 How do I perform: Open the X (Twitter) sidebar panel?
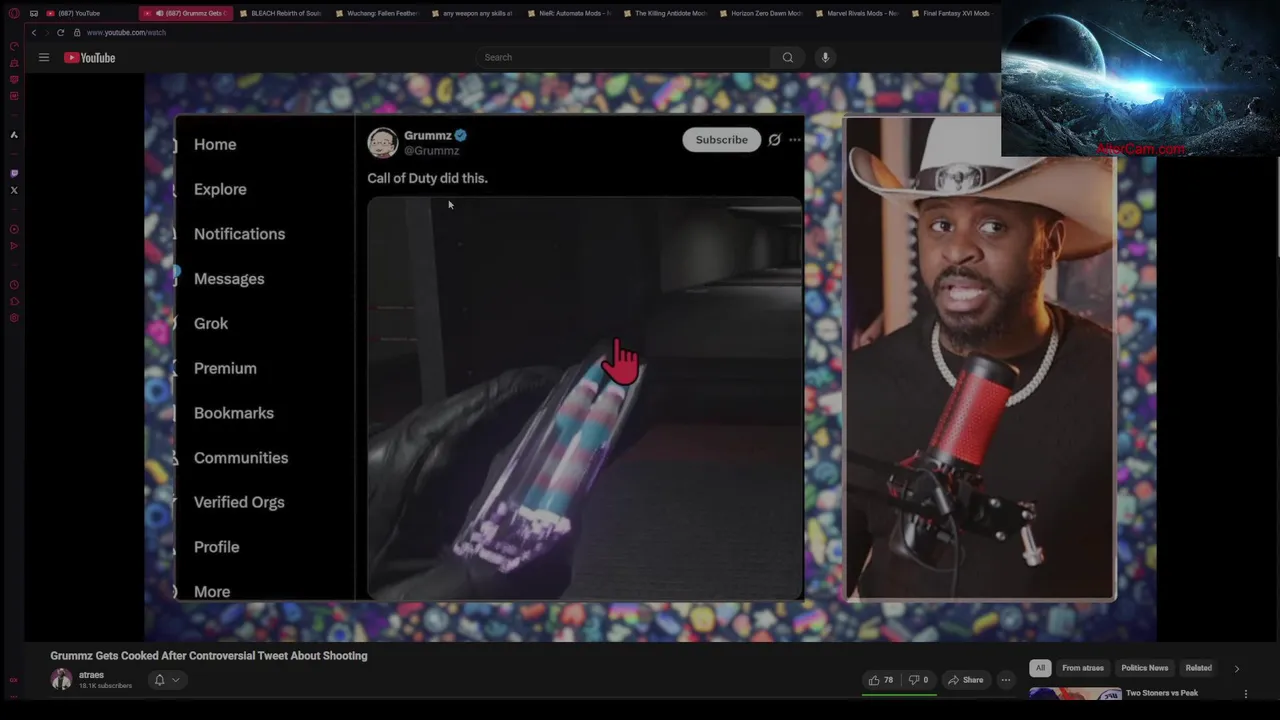pyautogui.click(x=14, y=190)
